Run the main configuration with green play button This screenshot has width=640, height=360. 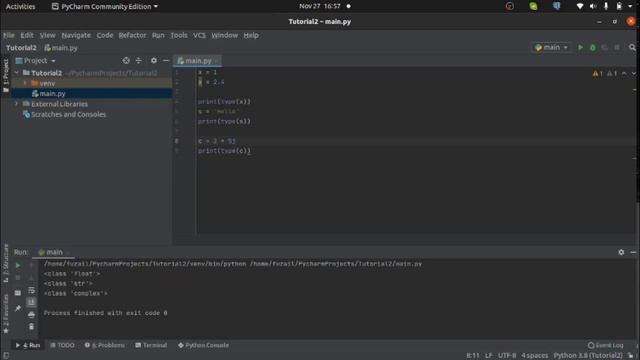[580, 47]
